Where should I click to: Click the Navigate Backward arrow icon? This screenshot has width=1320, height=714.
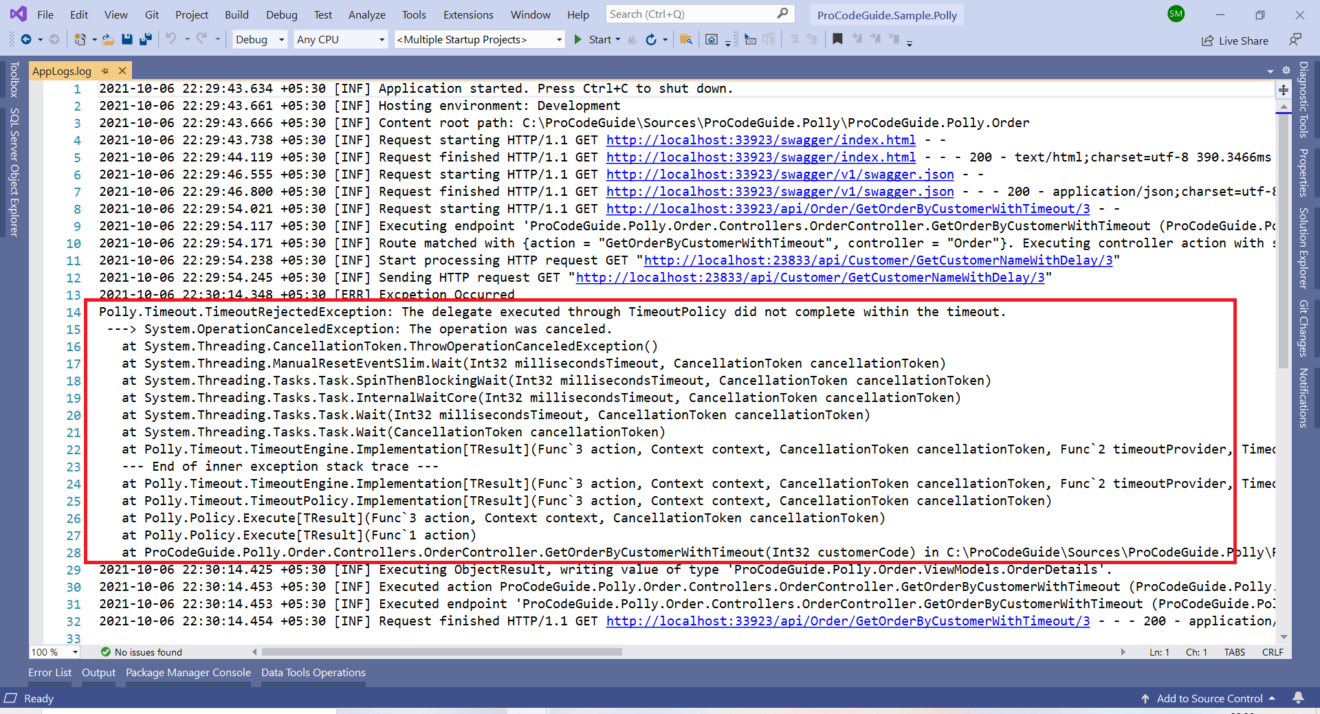coord(27,38)
